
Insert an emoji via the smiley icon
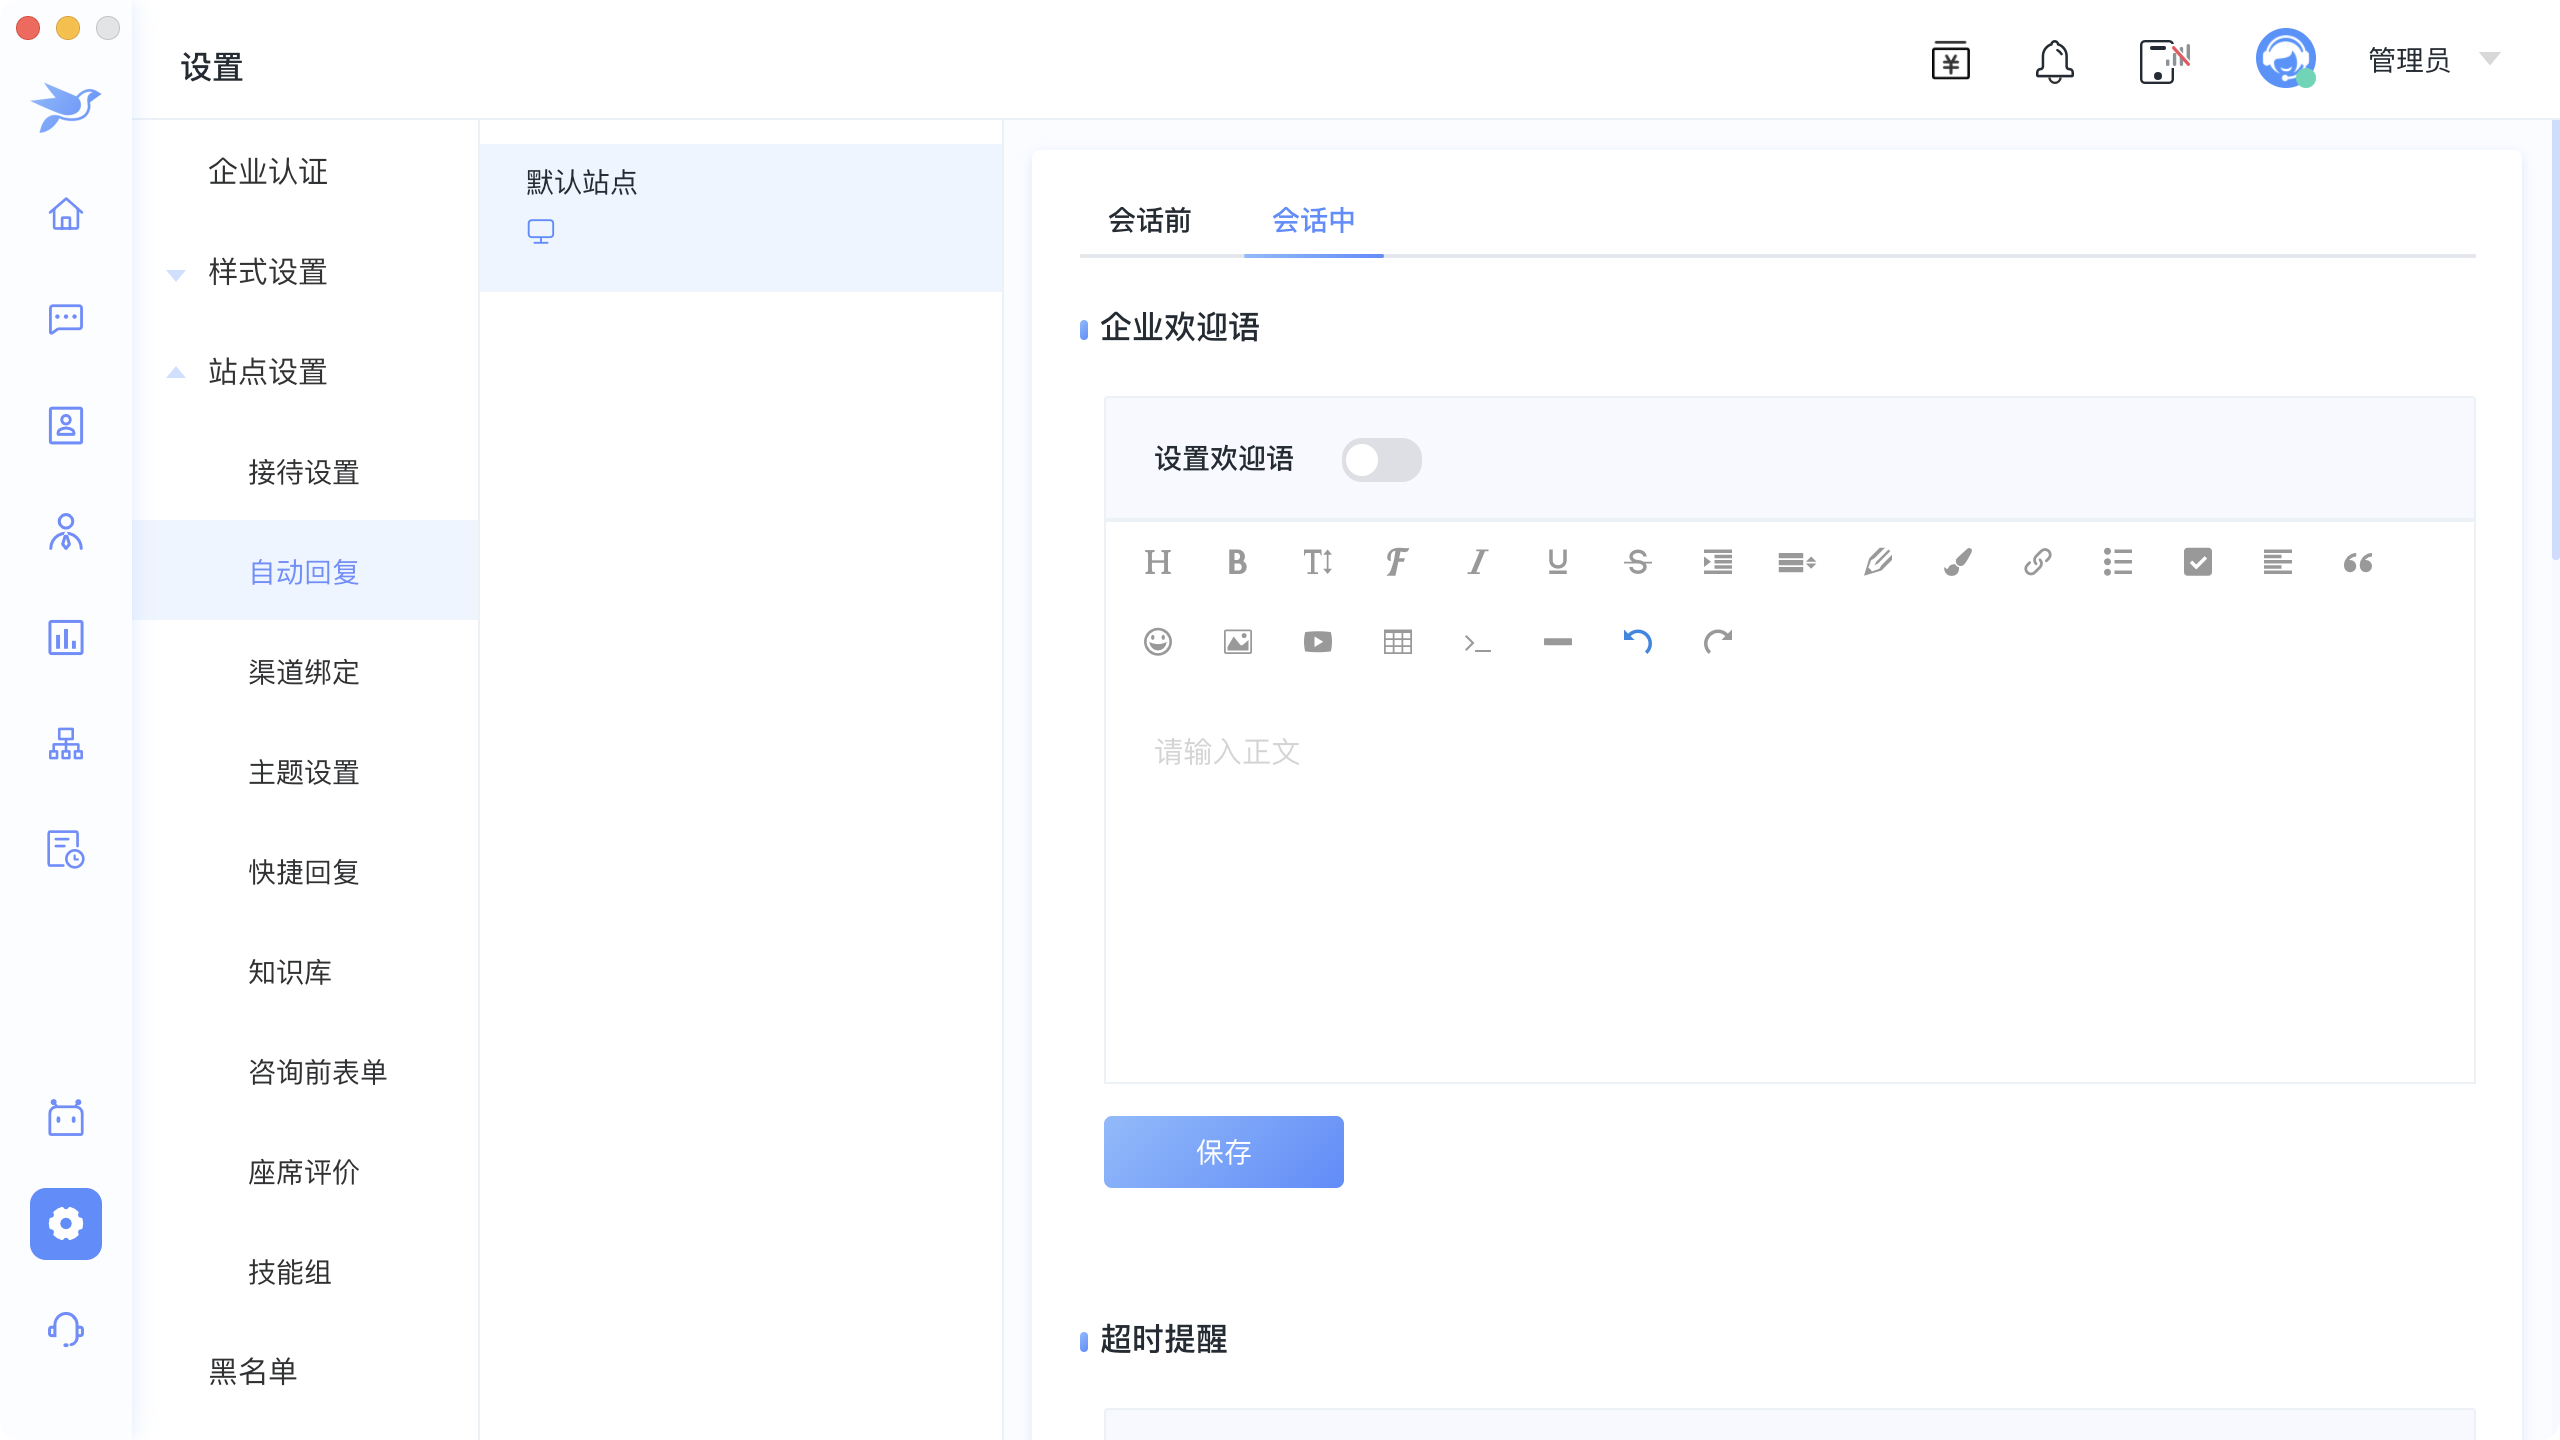(x=1157, y=642)
